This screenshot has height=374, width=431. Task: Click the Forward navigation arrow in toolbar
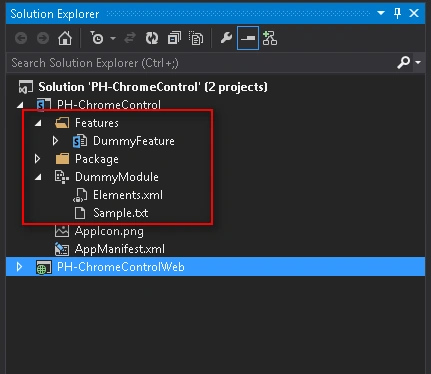tap(43, 38)
